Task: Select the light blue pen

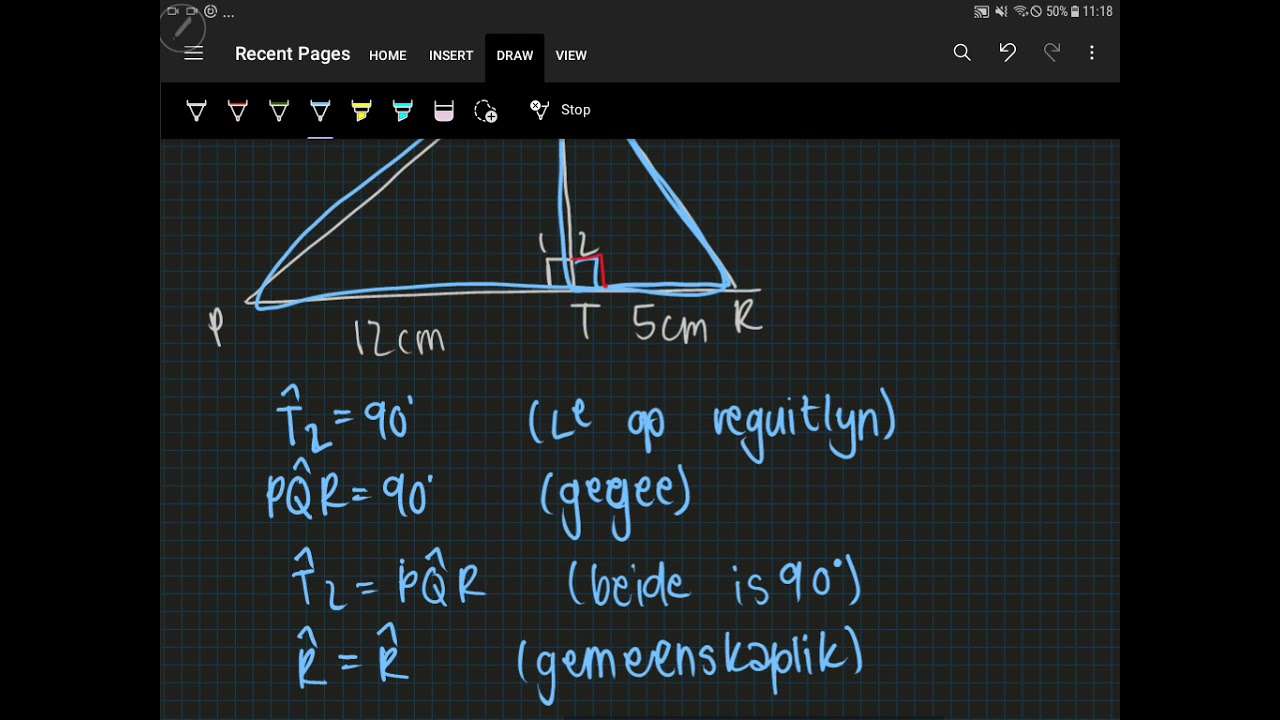Action: point(320,111)
